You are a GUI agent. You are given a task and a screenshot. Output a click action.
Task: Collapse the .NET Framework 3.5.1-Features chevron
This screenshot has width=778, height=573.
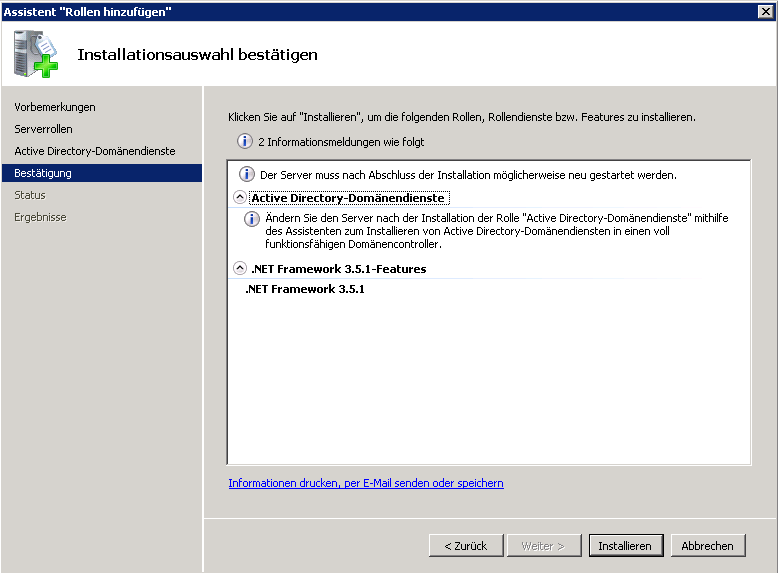click(x=239, y=268)
